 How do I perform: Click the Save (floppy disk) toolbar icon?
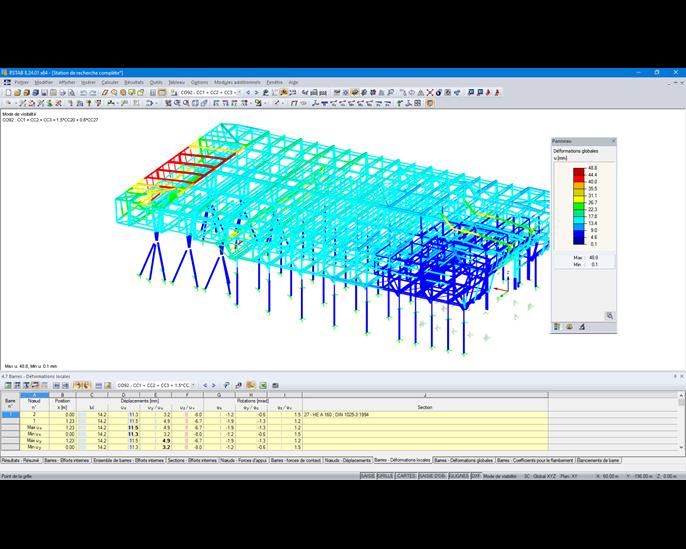pyautogui.click(x=44, y=92)
